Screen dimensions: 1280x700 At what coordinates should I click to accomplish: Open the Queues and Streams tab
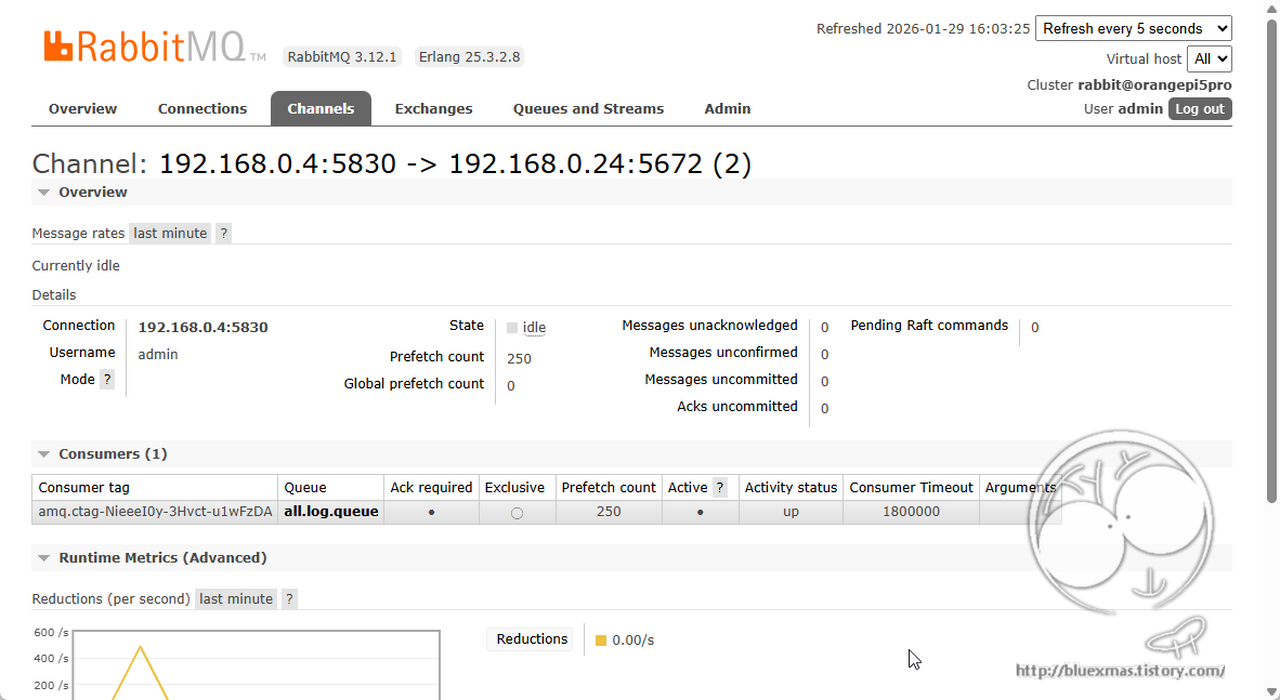(588, 109)
